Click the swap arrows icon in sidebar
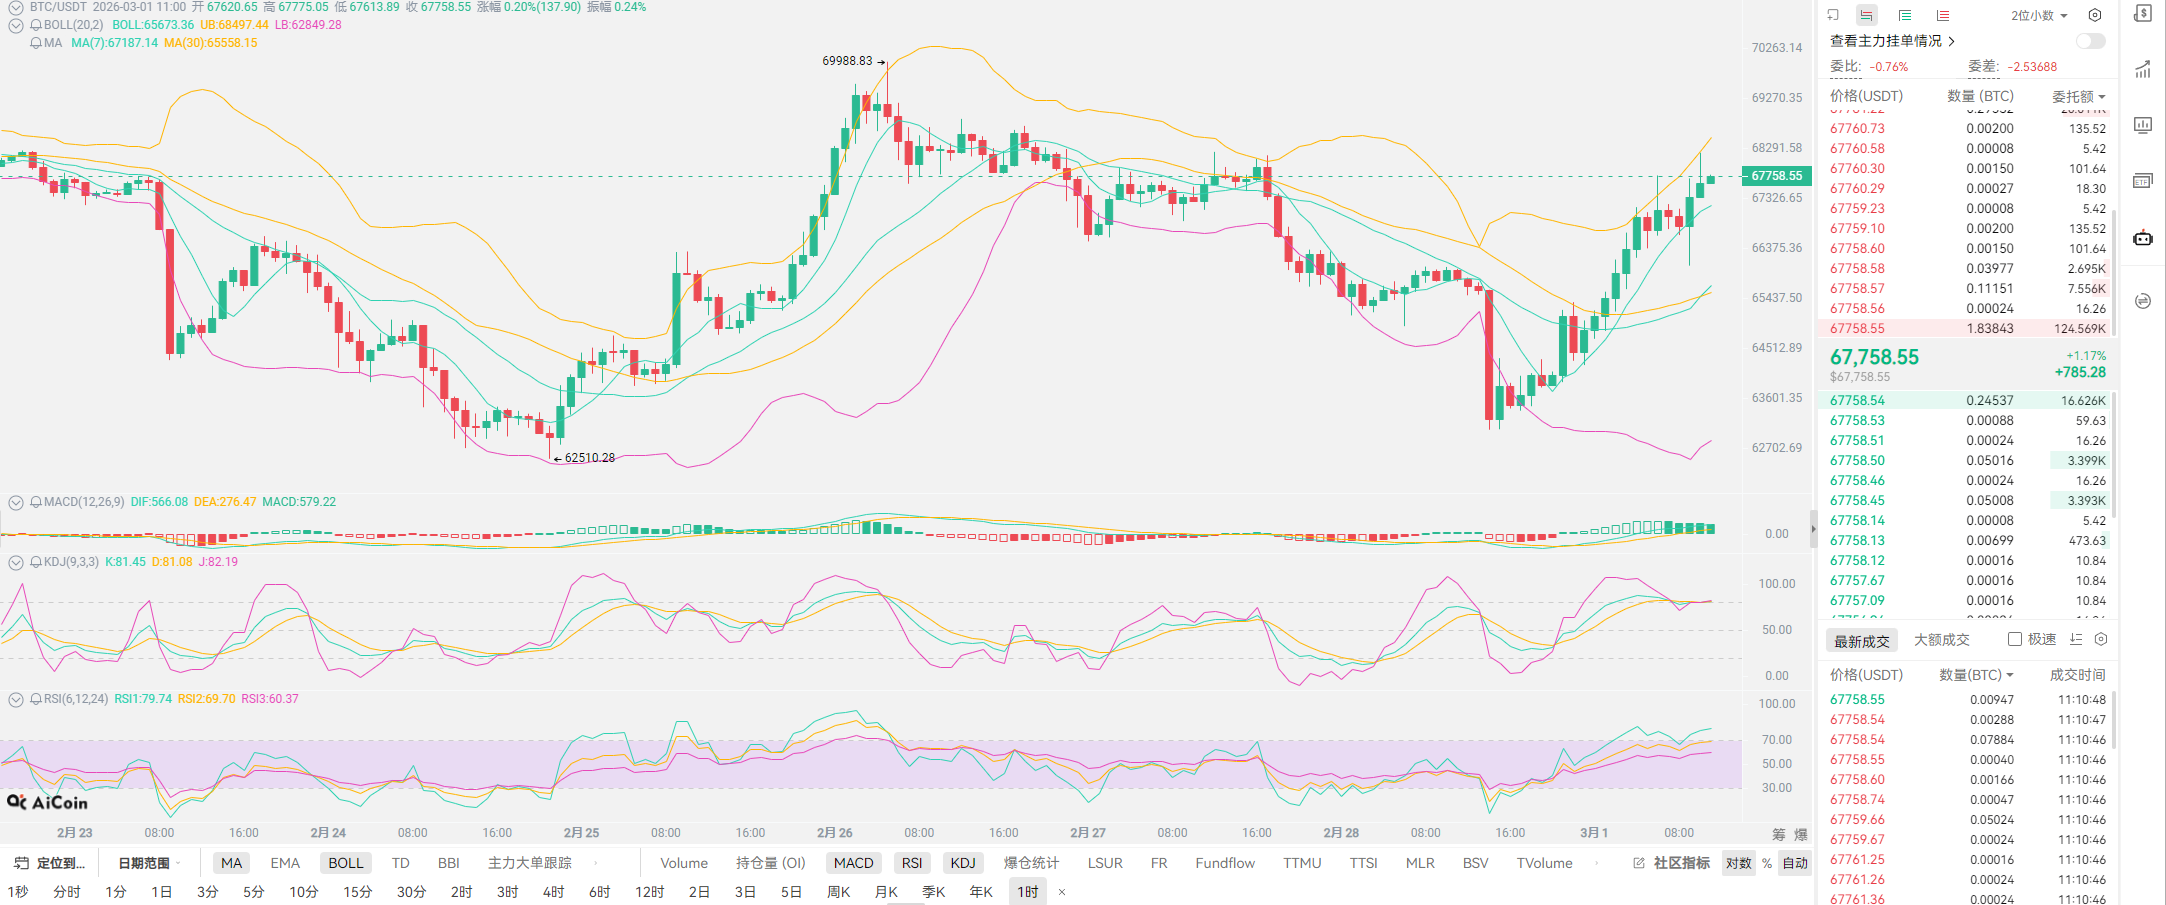2166x905 pixels. [2143, 301]
